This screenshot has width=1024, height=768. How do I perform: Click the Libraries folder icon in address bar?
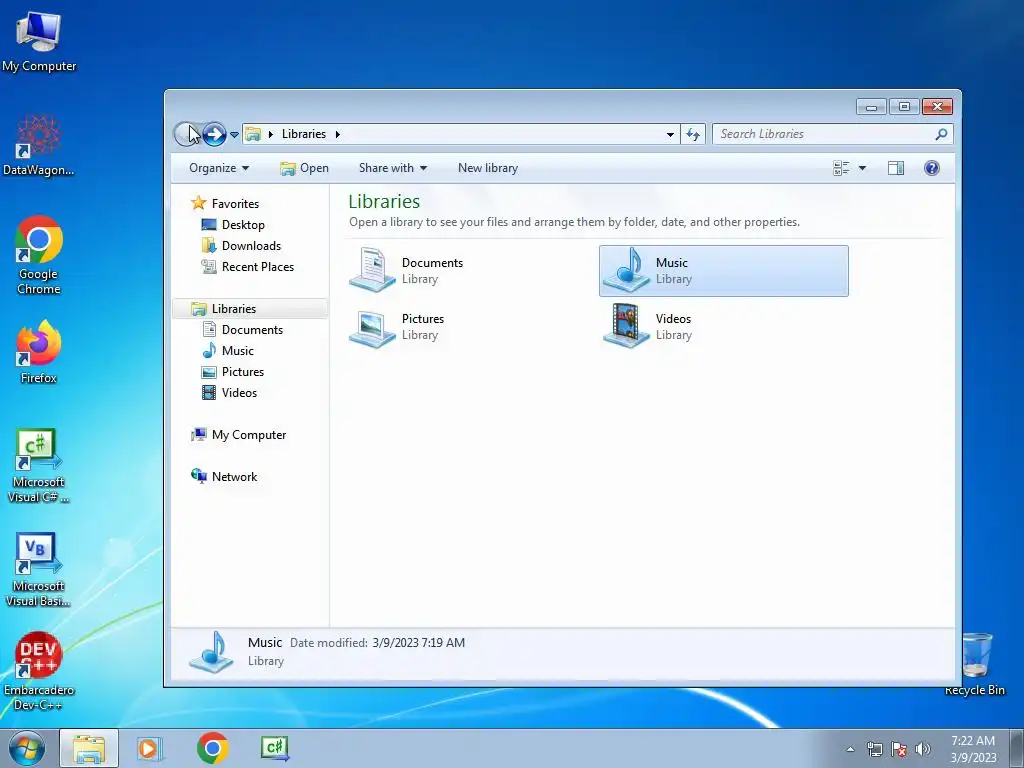[253, 134]
